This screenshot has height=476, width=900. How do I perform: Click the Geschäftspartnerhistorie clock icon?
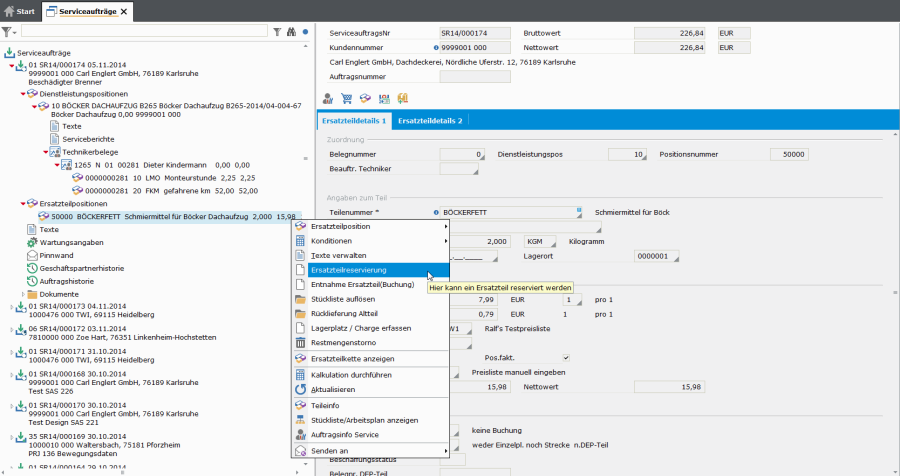point(32,268)
